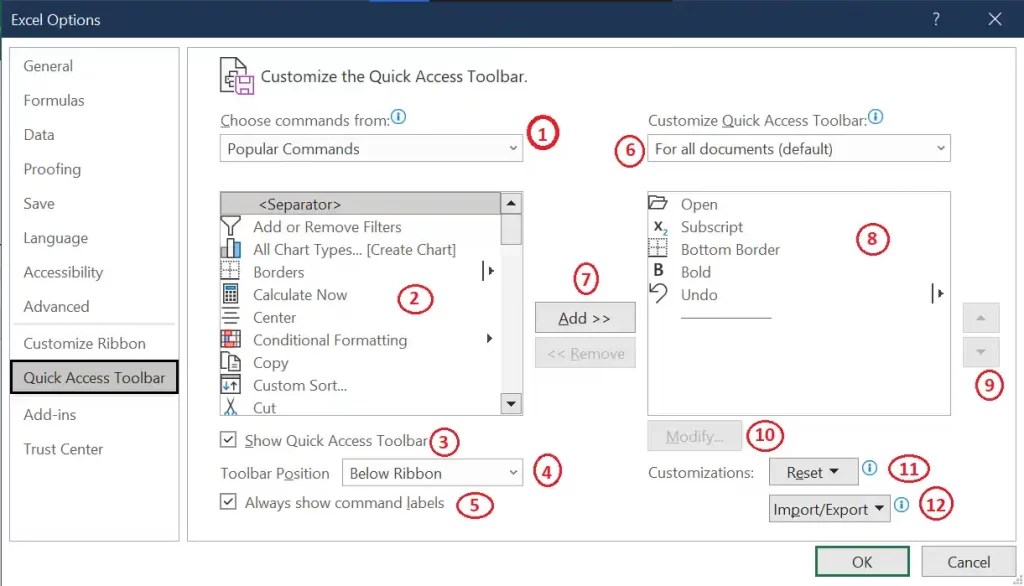Open the Add-ins category
1024x586 pixels.
(x=50, y=414)
